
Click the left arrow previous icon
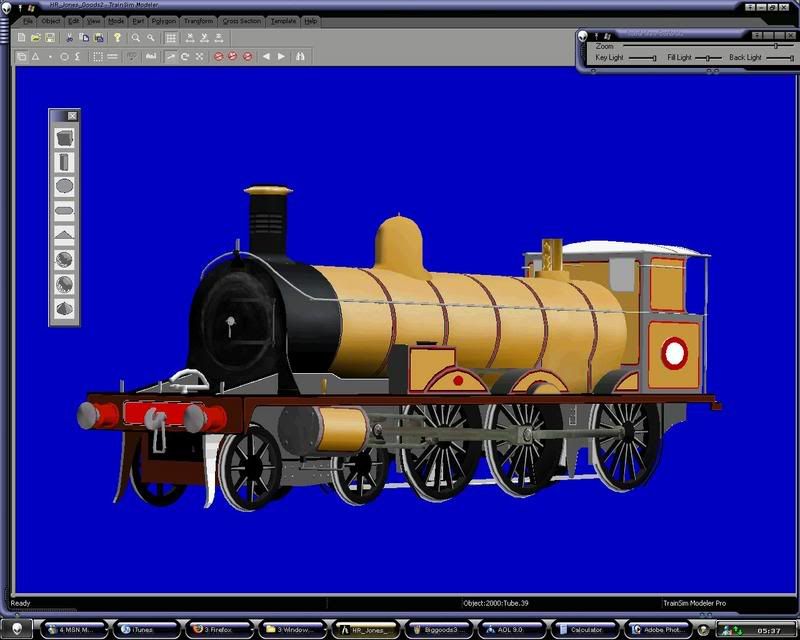tap(266, 57)
